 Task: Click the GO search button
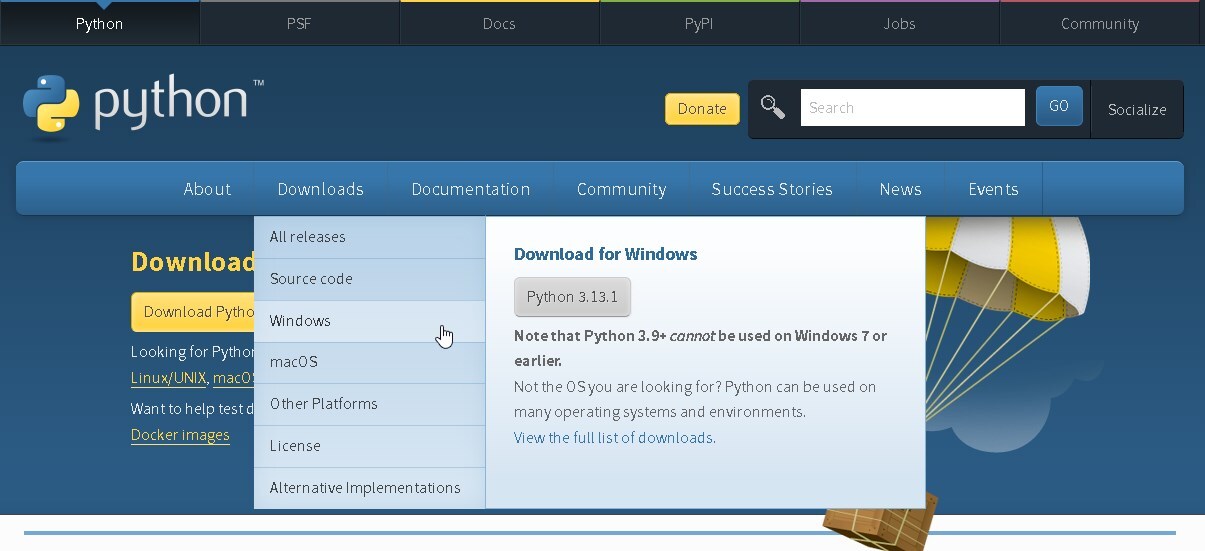(x=1059, y=106)
